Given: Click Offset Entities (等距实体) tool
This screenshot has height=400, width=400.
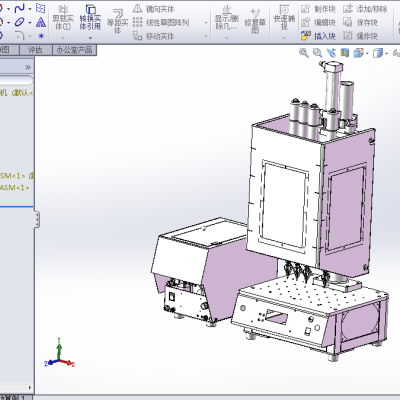Looking at the screenshot, I should click(x=117, y=21).
